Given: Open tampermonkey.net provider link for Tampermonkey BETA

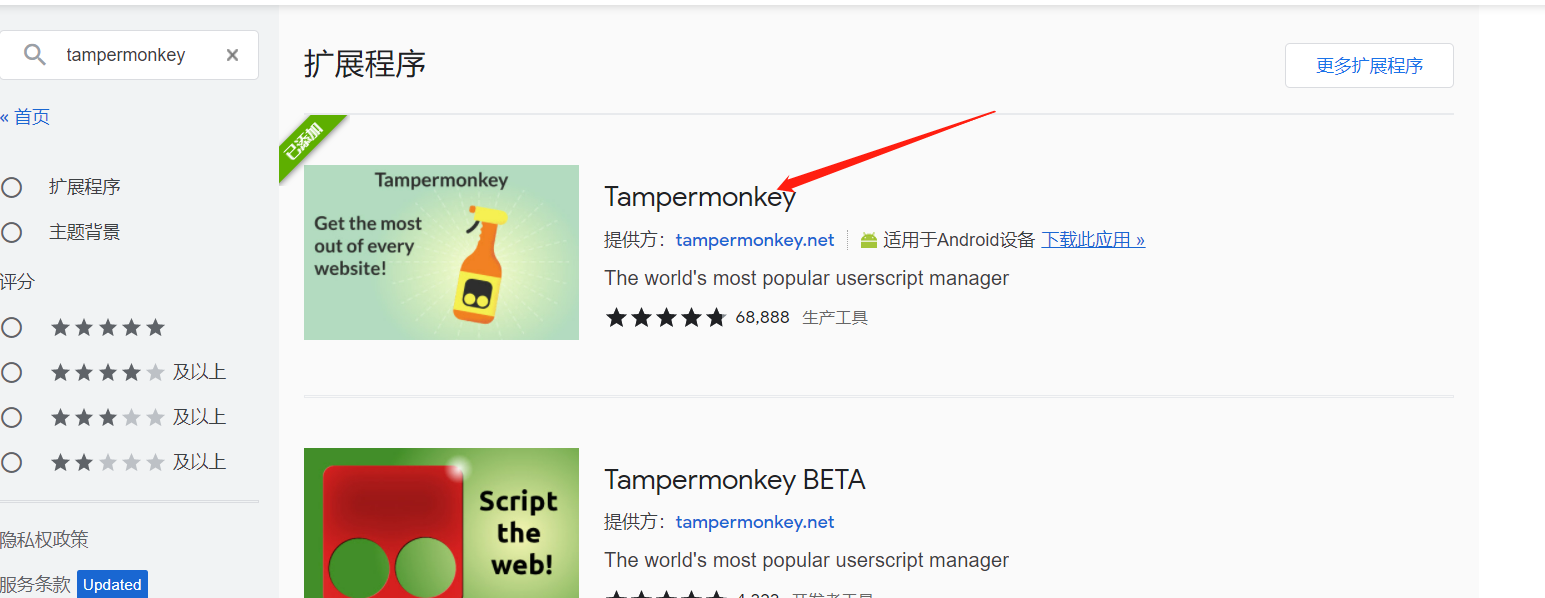Looking at the screenshot, I should pos(755,522).
